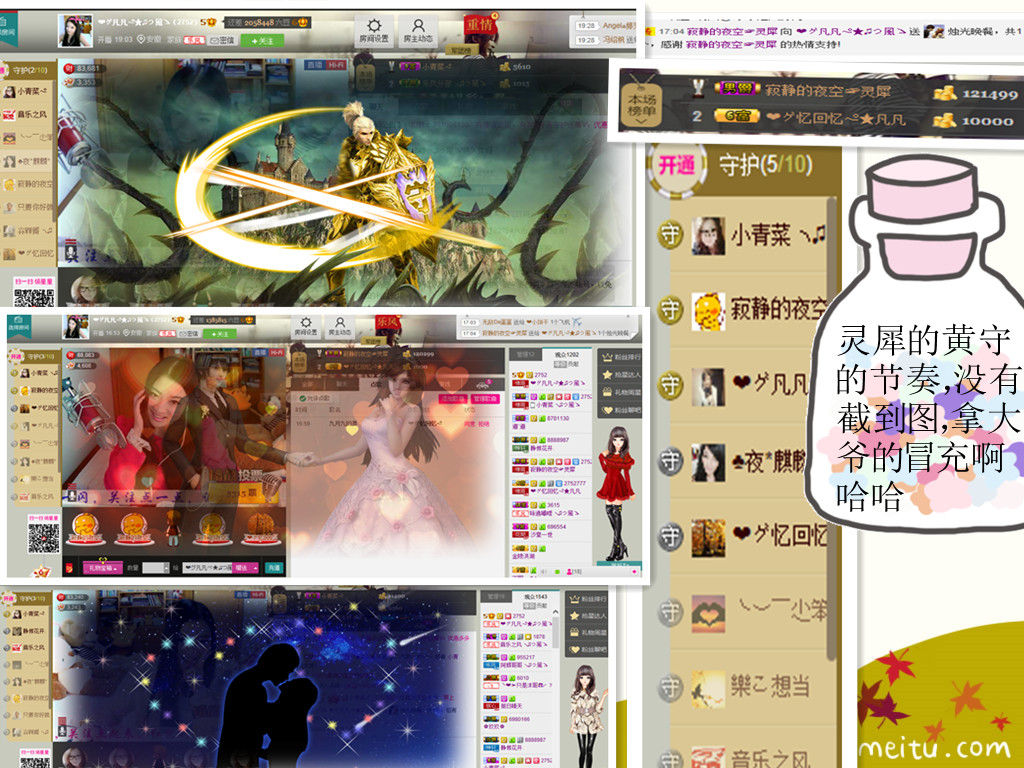Click heart-hands avatar in enlarged guardian list
Viewport: 1024px width, 768px height.
pos(709,614)
